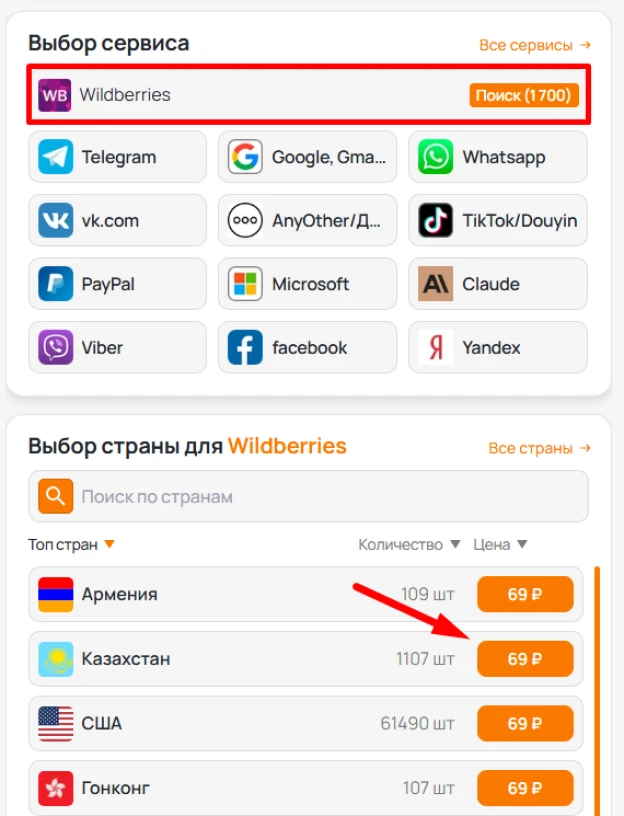
Task: Click the facebook service icon
Action: pyautogui.click(x=245, y=347)
